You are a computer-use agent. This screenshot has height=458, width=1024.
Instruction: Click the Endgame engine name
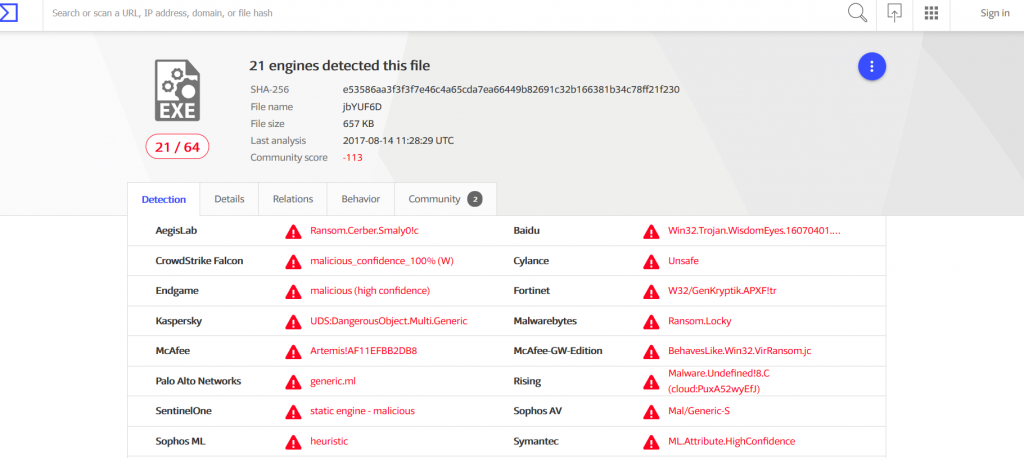point(177,291)
